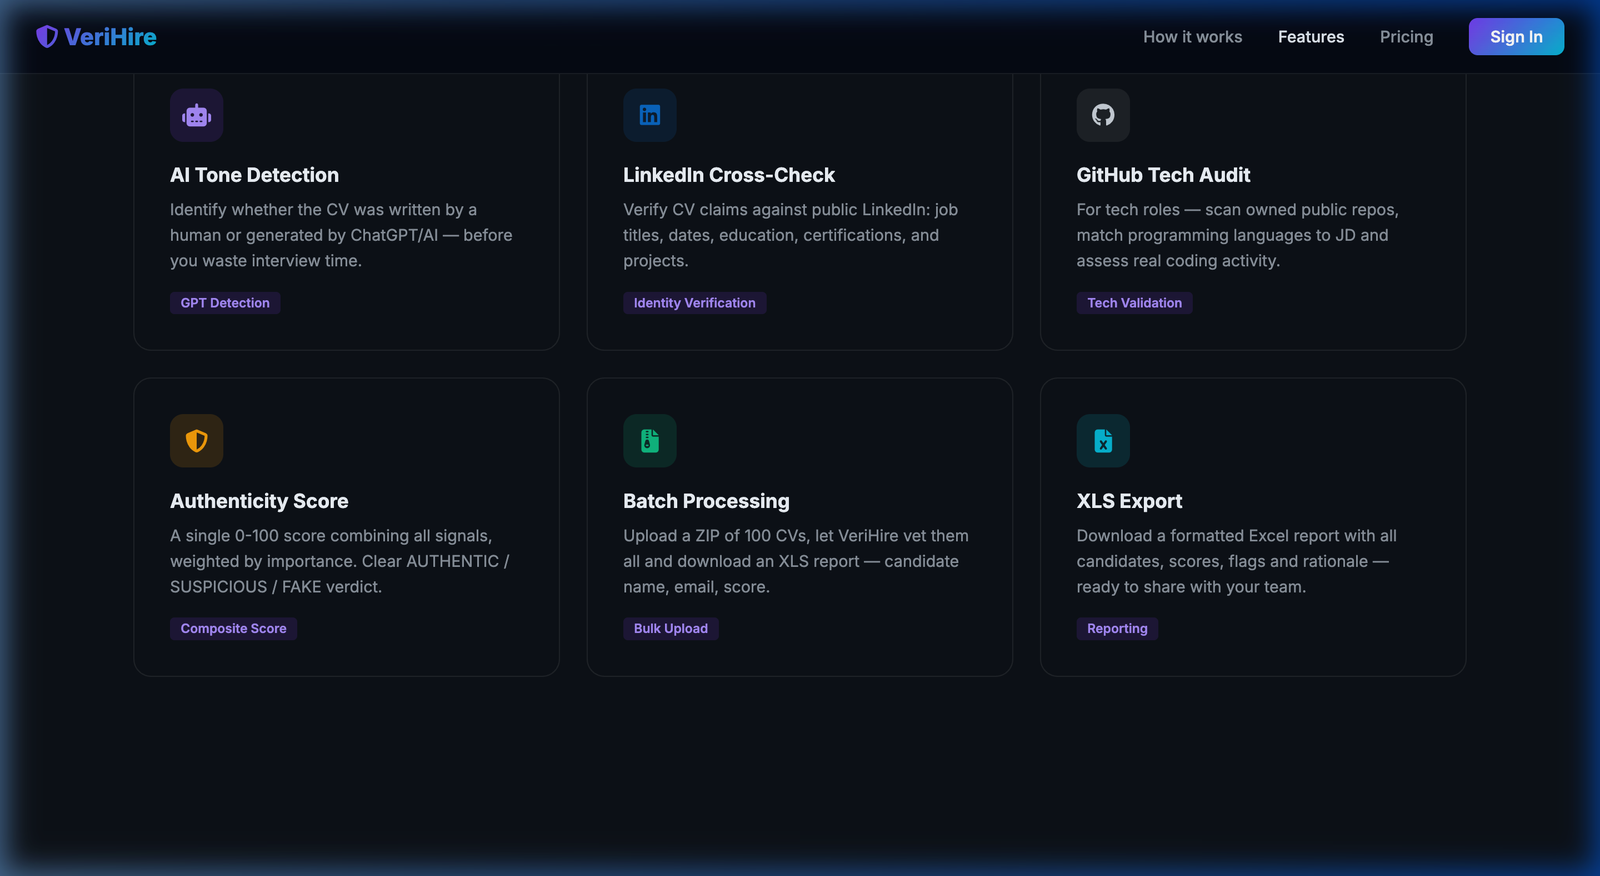1600x876 pixels.
Task: Click the 'A single 0-100 score' description
Action: 340,561
